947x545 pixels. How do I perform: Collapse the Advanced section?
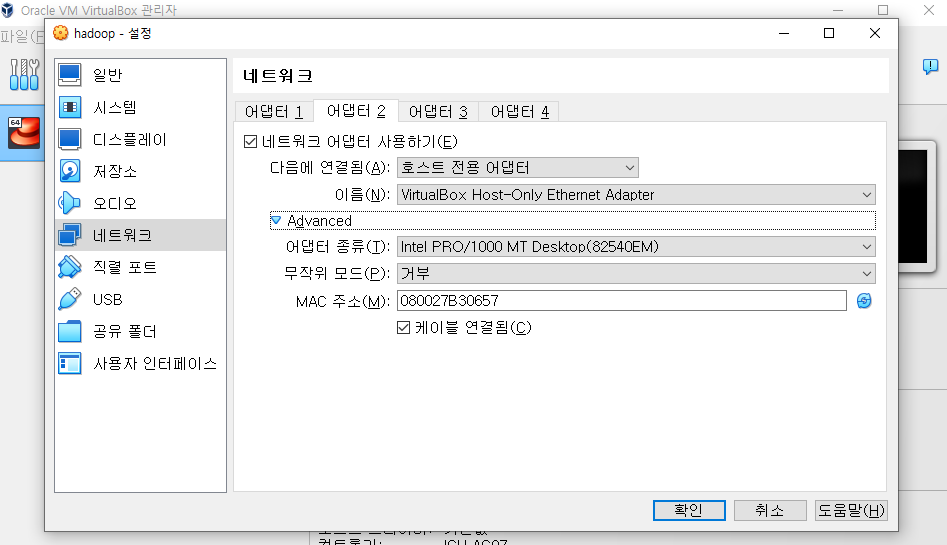tap(276, 221)
